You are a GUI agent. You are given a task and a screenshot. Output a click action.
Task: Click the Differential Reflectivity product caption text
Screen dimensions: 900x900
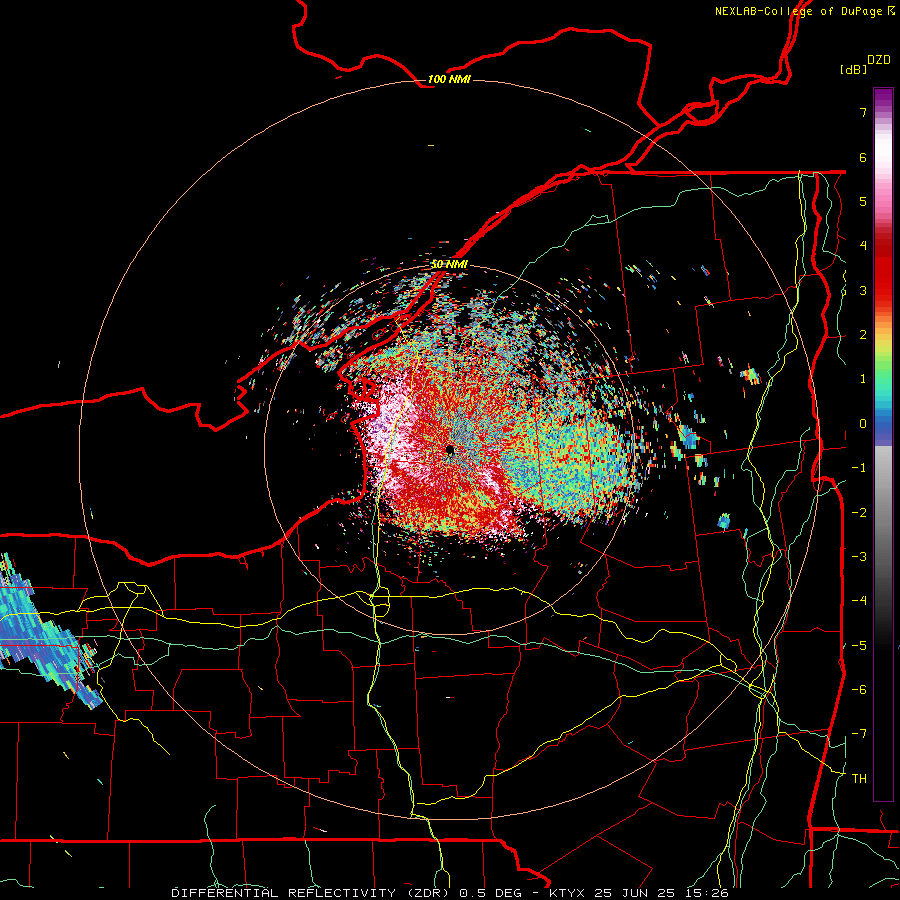point(449,893)
